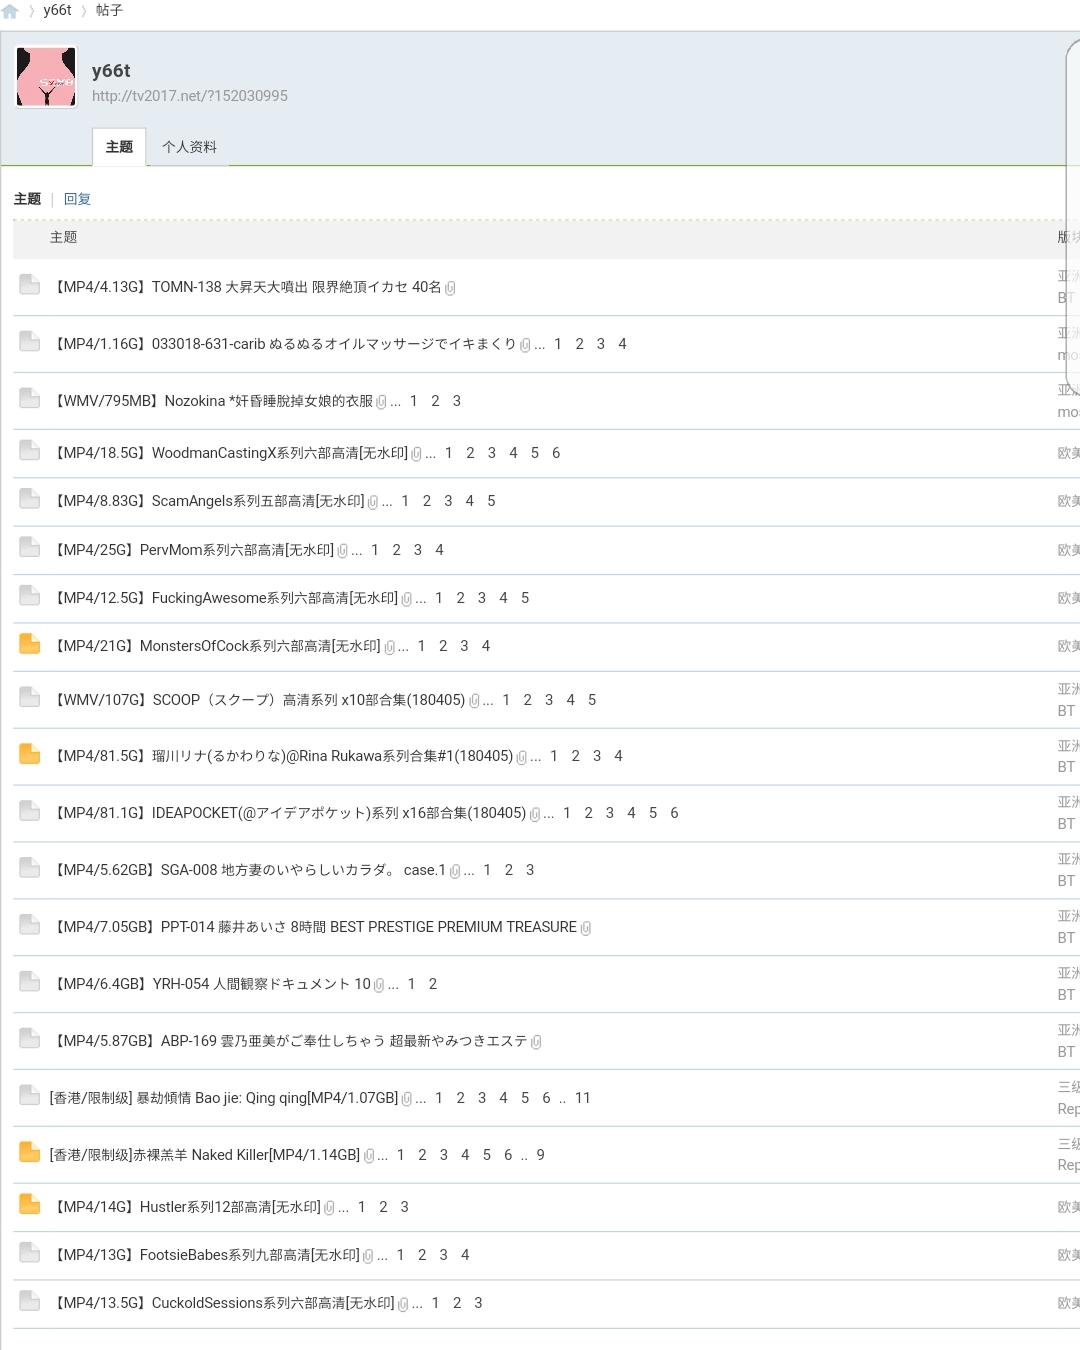
Task: Go to page 11 of MP4/1.07GB thread
Action: [x=582, y=1098]
